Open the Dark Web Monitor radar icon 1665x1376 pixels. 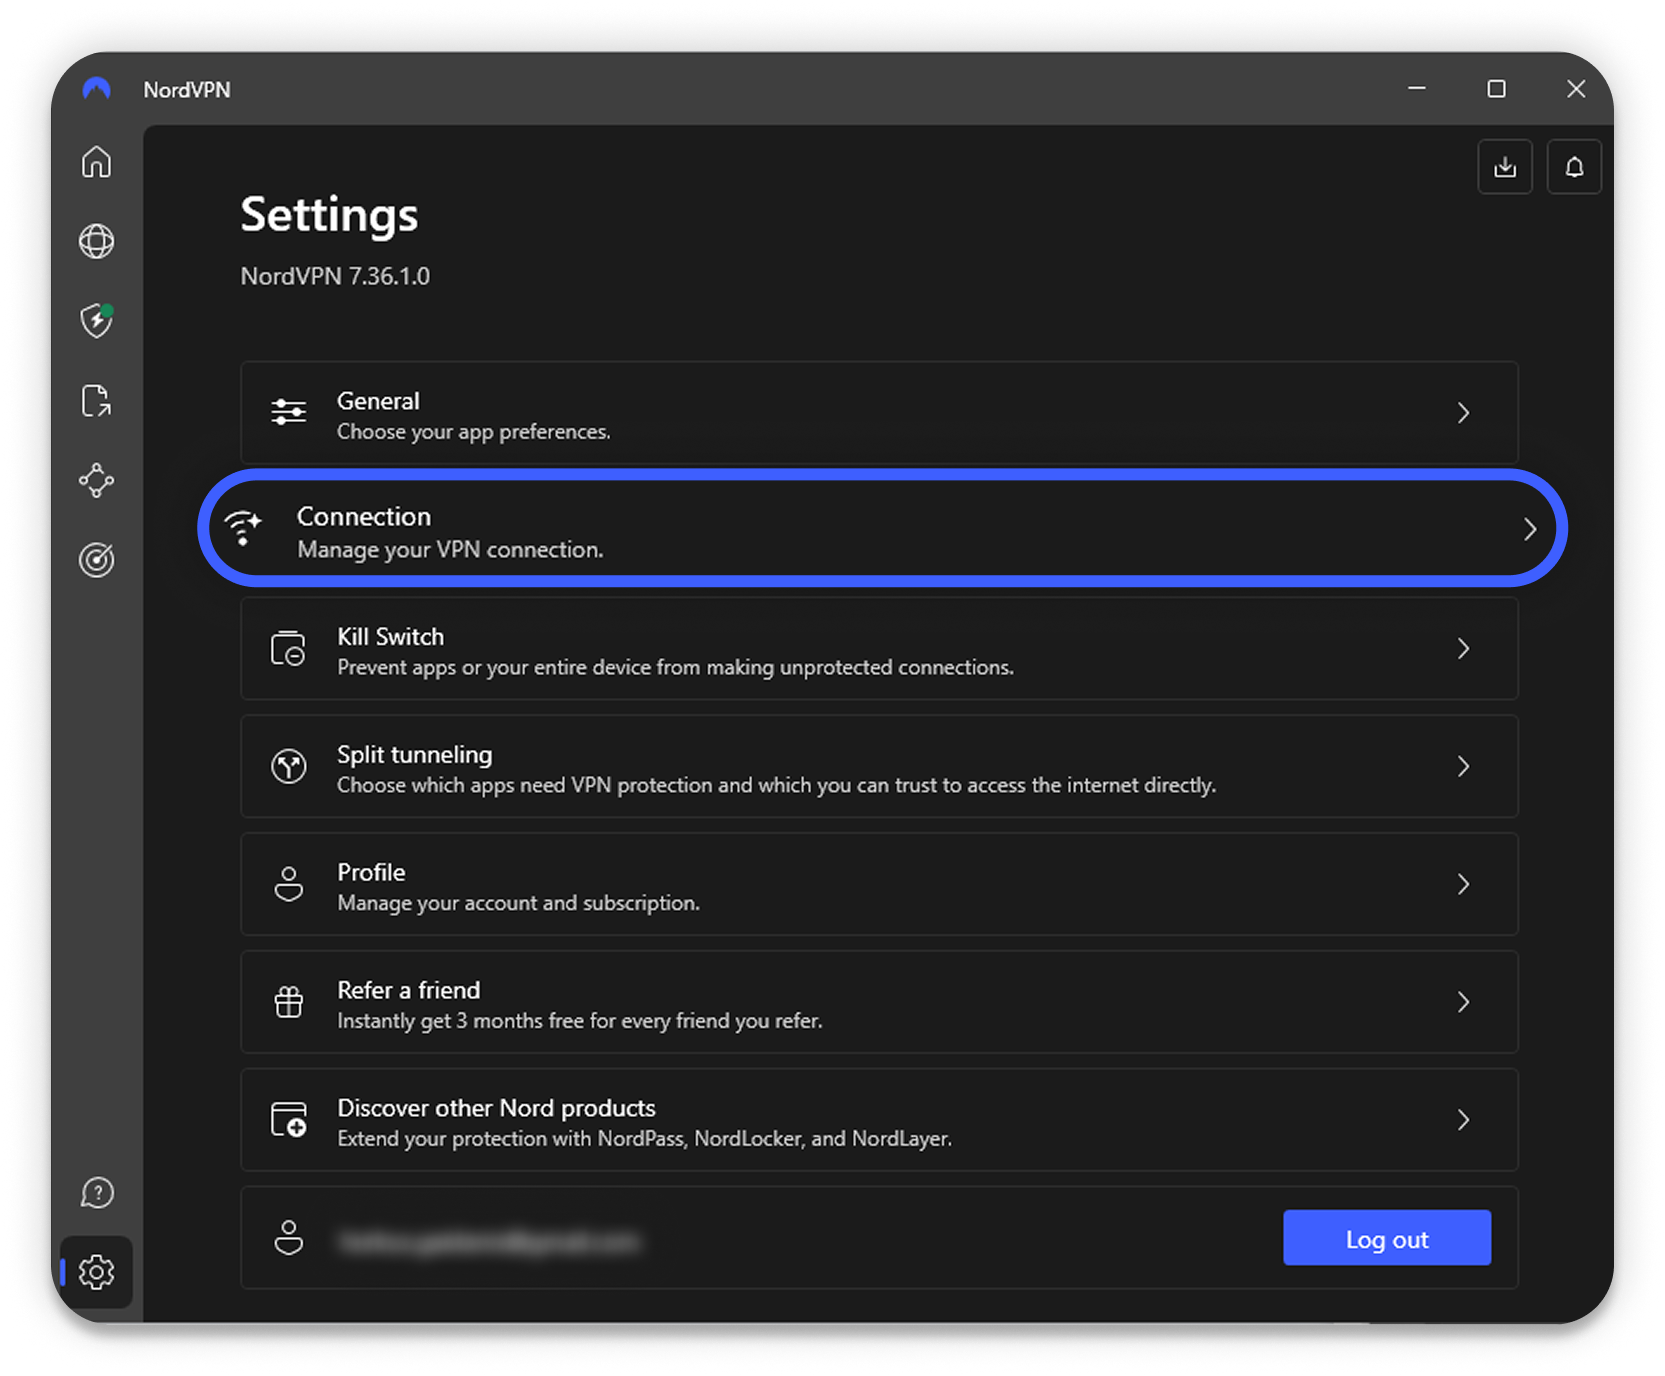click(x=97, y=560)
